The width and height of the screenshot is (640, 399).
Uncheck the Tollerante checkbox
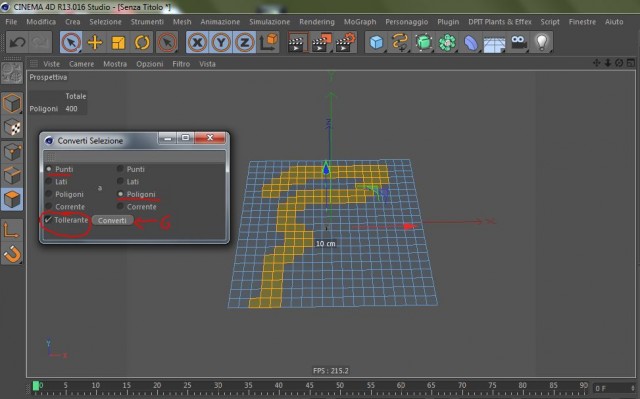(x=49, y=220)
